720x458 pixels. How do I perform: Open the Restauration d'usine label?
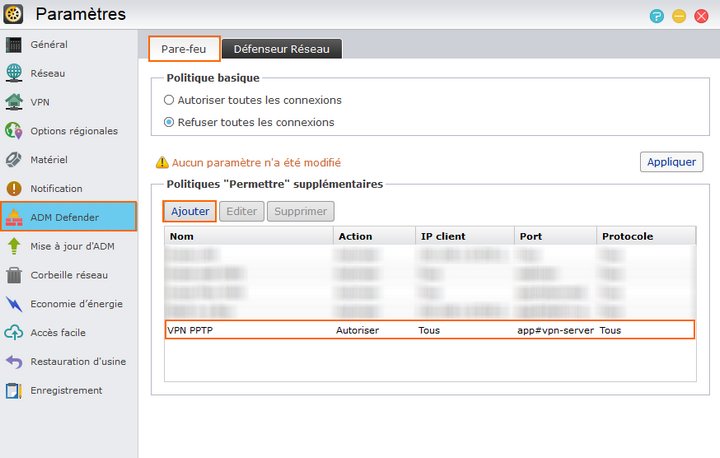point(78,362)
